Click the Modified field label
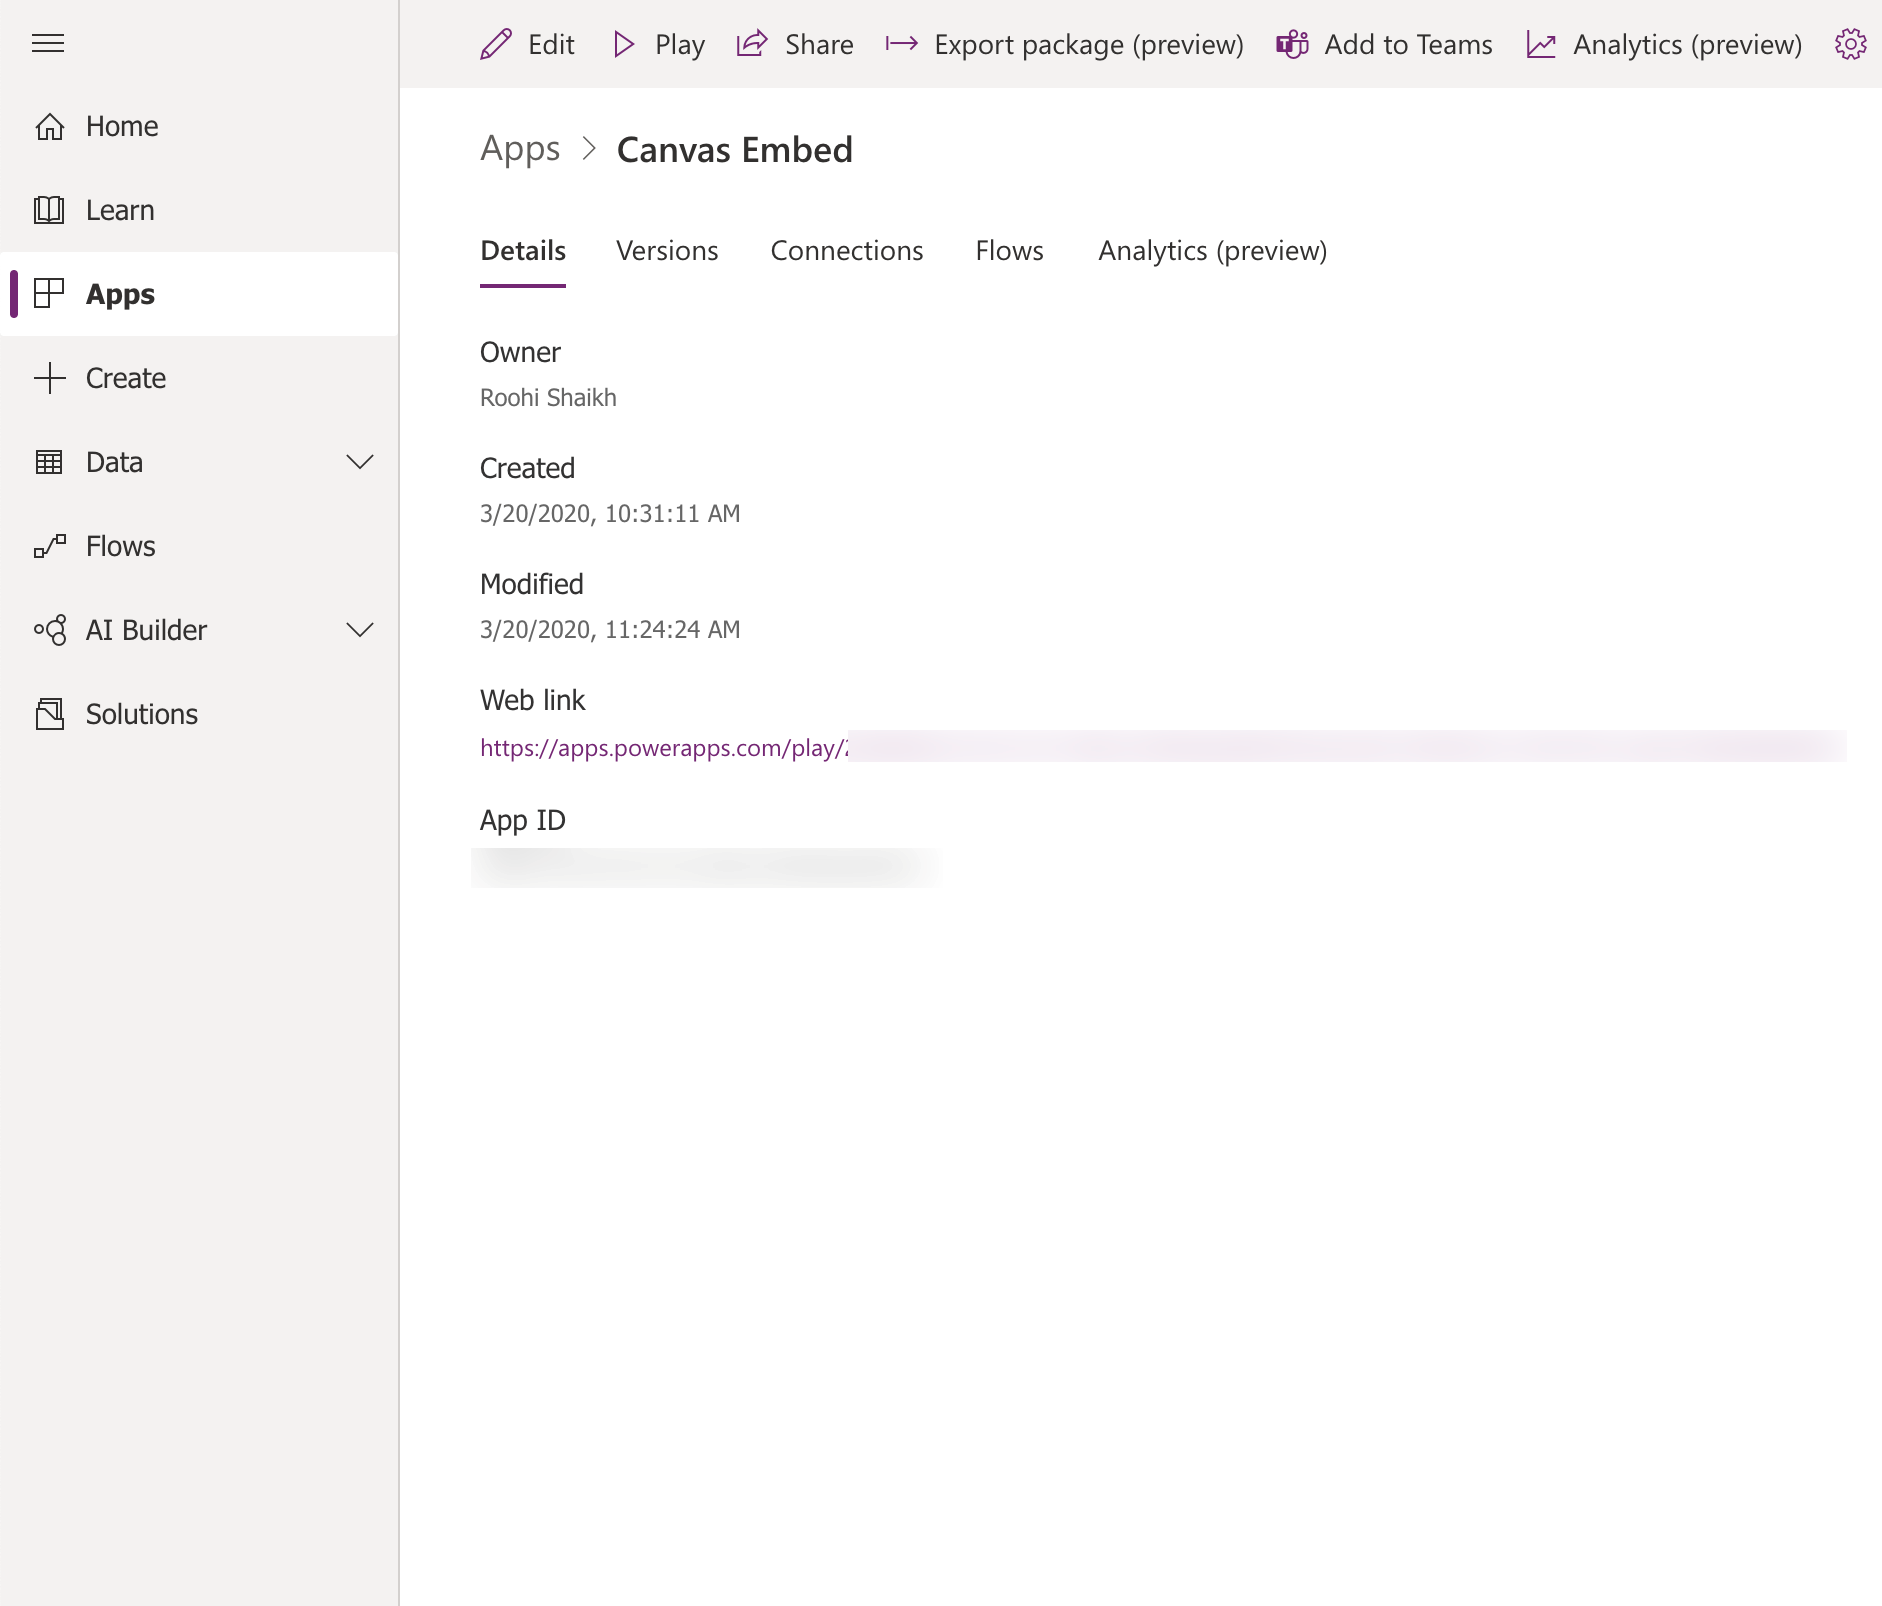This screenshot has width=1882, height=1606. pos(532,584)
